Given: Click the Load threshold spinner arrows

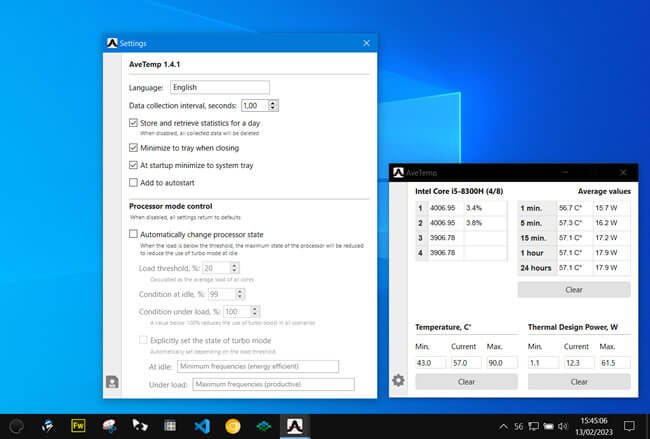Looking at the screenshot, I should (234, 268).
